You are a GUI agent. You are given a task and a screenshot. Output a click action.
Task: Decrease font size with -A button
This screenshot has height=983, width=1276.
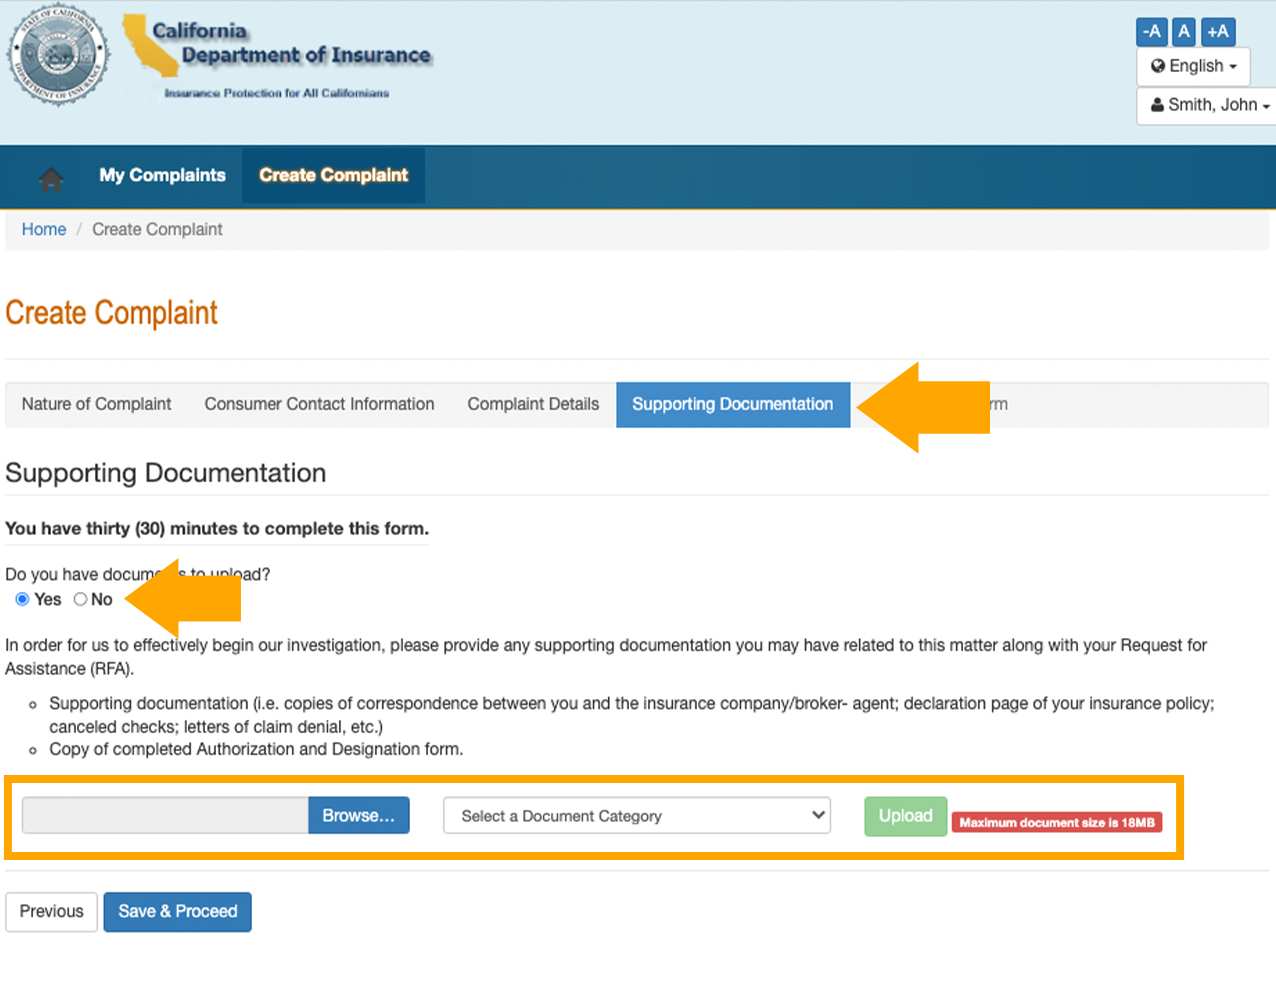1152,32
